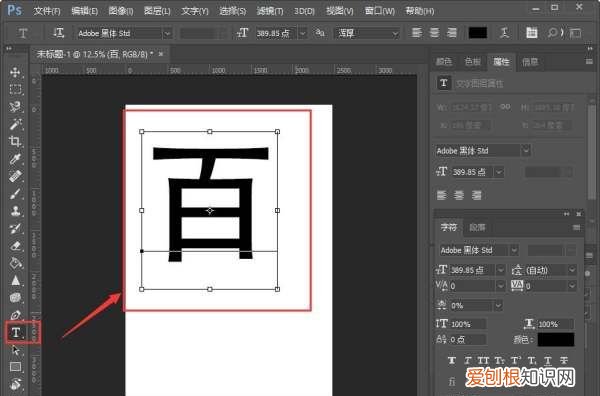Select the Crop tool
The width and height of the screenshot is (600, 396).
click(x=15, y=141)
